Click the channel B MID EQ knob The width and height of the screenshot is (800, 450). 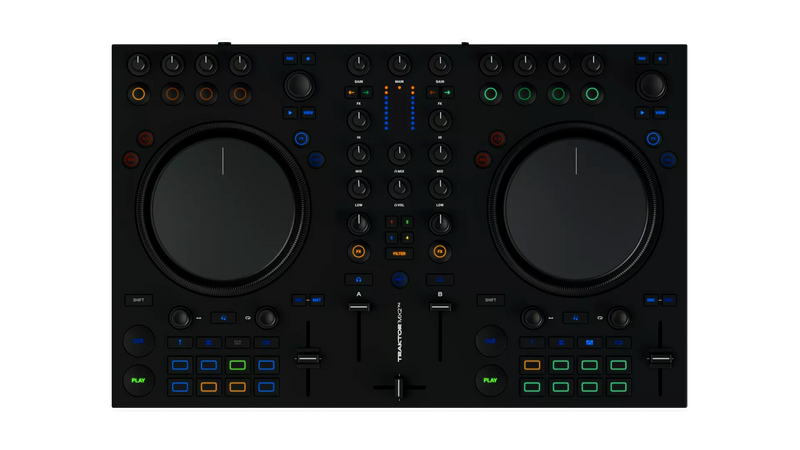(440, 154)
